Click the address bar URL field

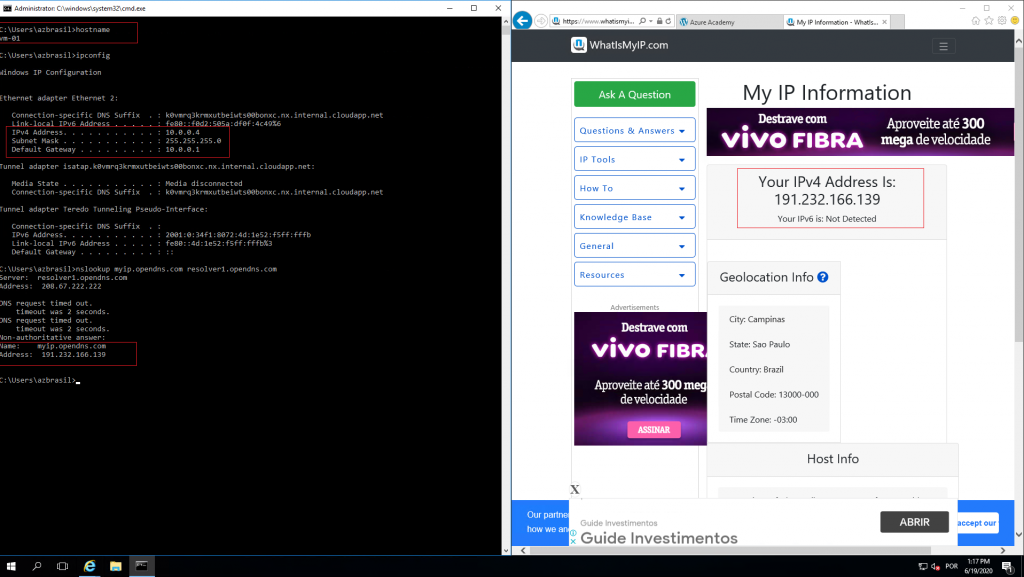coord(598,20)
